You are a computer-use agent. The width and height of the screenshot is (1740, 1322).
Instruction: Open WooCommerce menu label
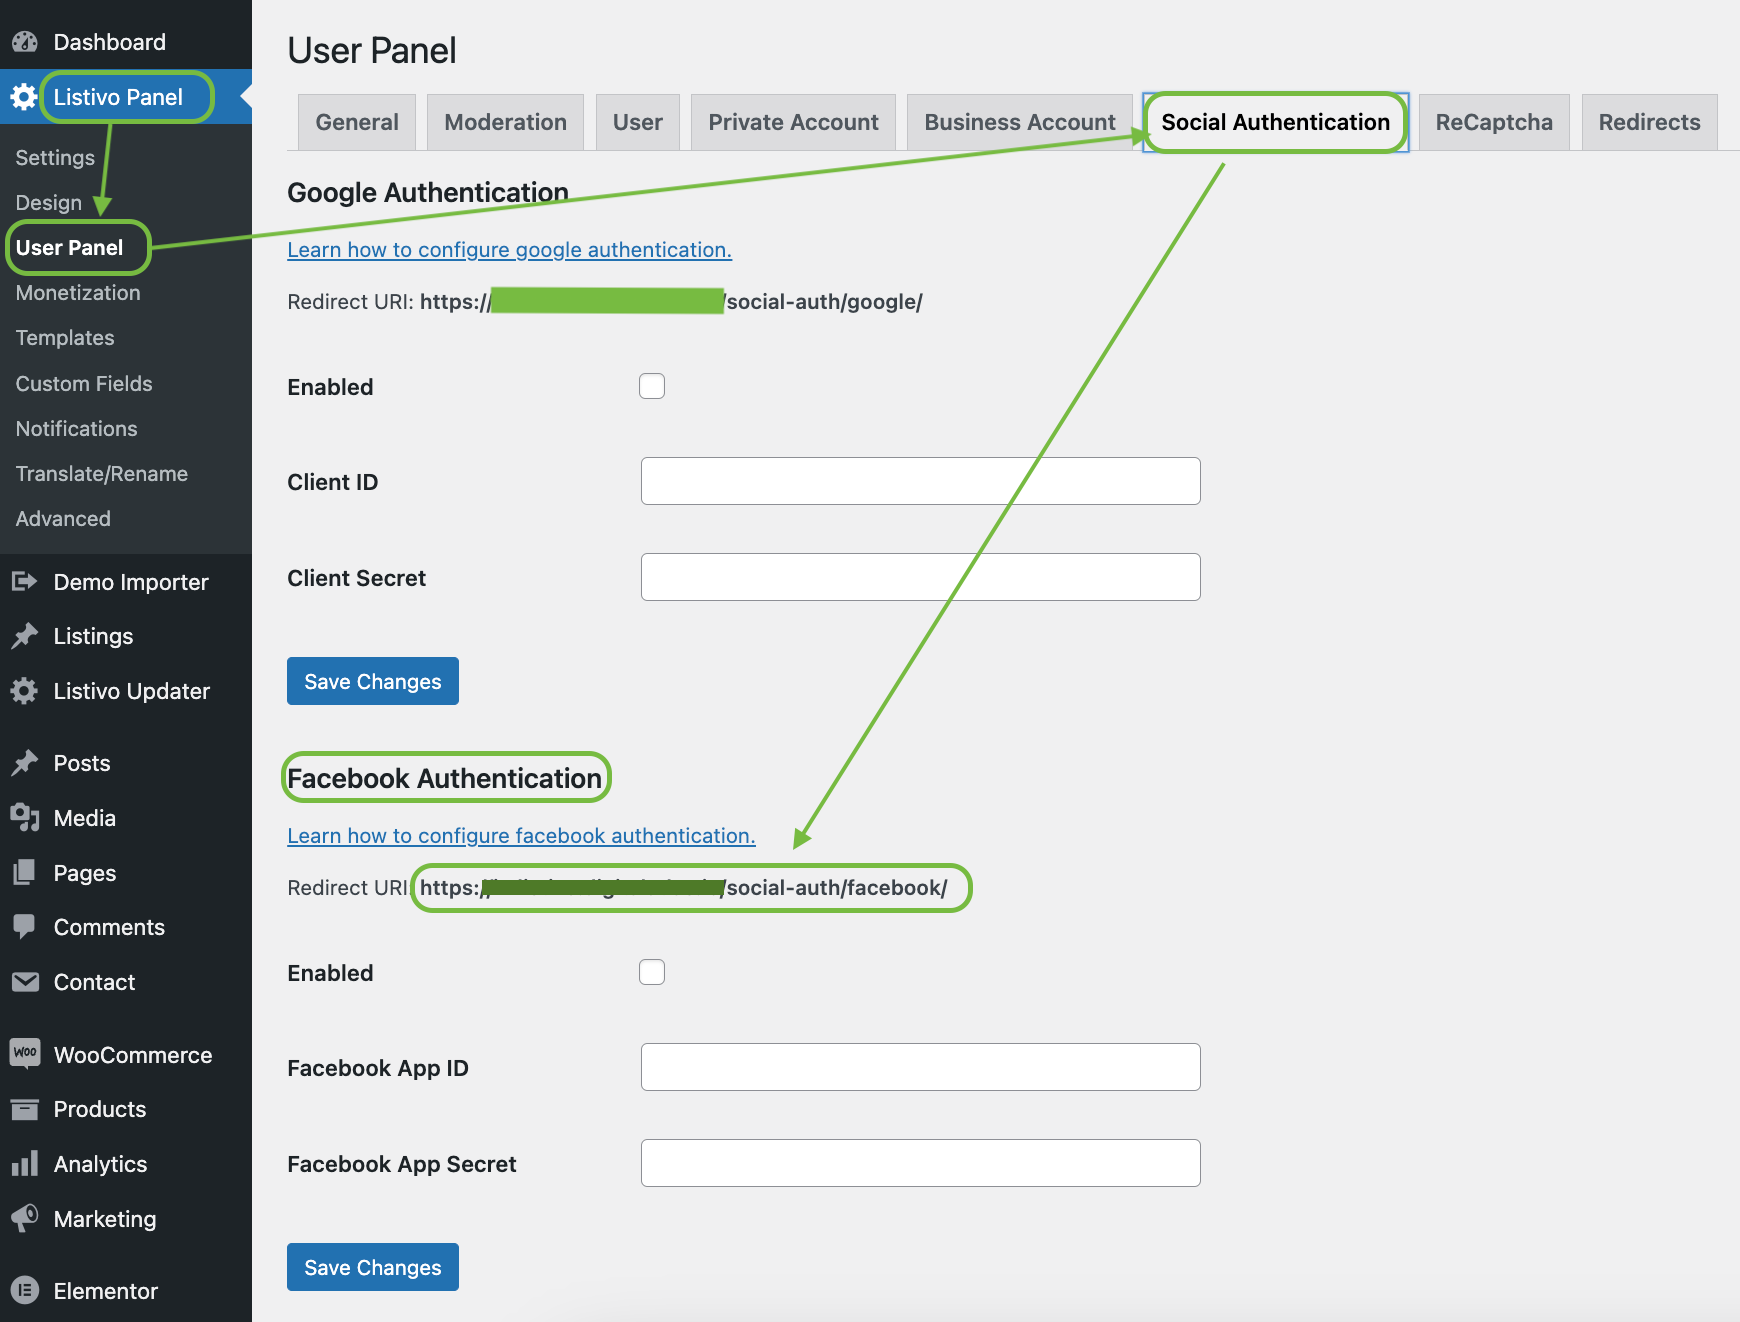[x=133, y=1055]
